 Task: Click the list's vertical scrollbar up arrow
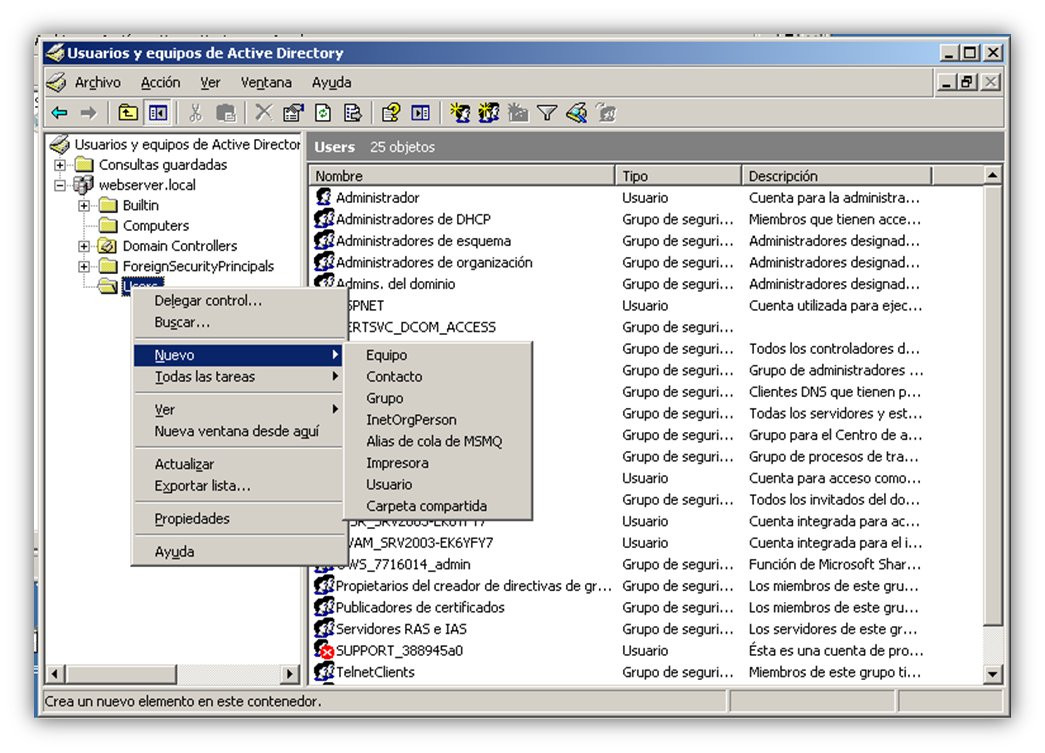point(992,175)
